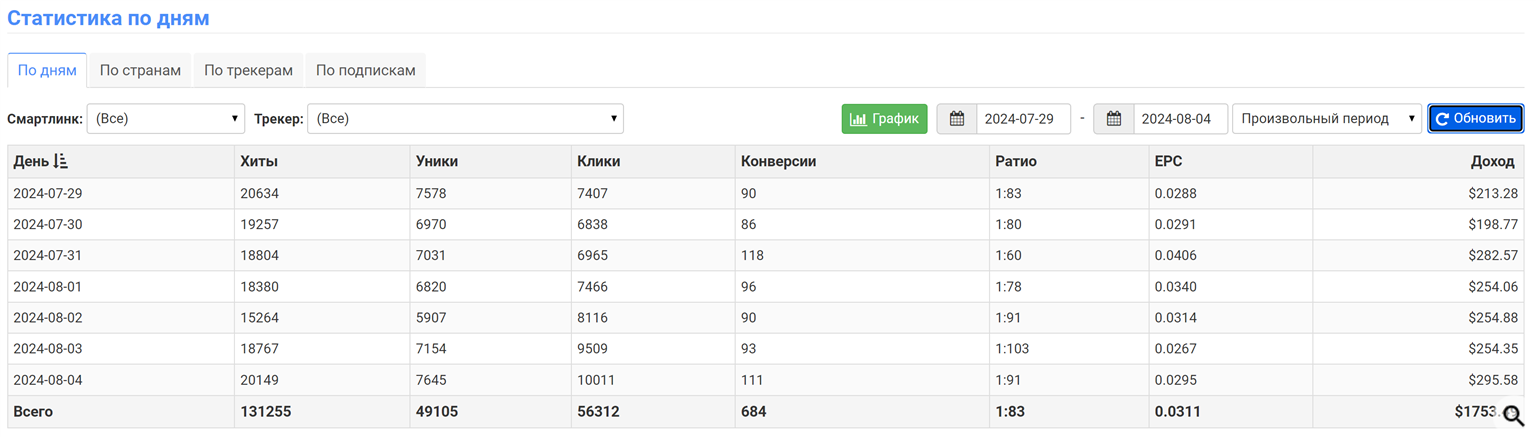Screen dimensions: 1536x437
Task: Click the Конверсии column header
Action: tap(778, 161)
